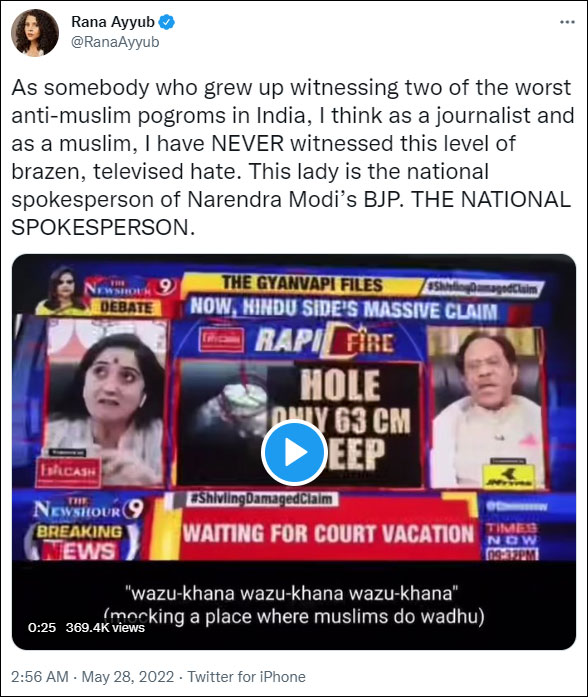Click the tweet body text
Image resolution: width=588 pixels, height=697 pixels.
(292, 157)
